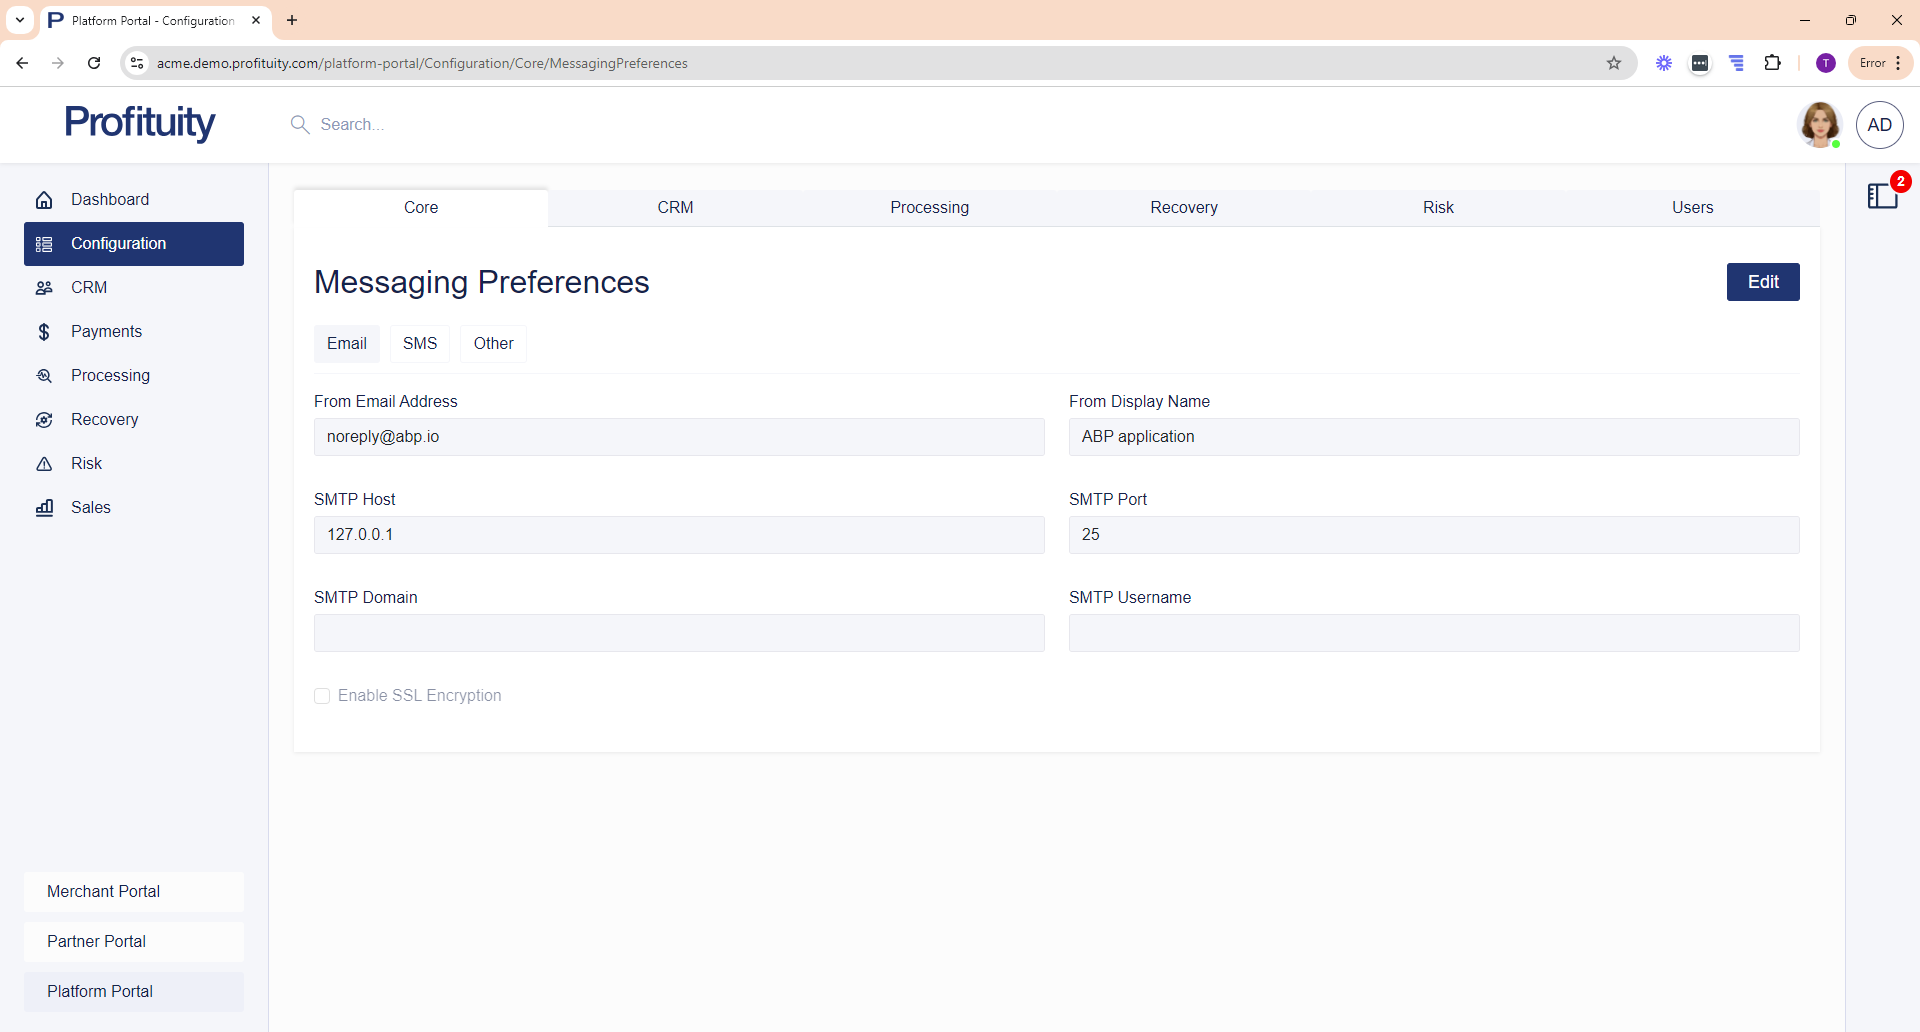Click the SMTP Host input field
The width and height of the screenshot is (1920, 1032).
pos(679,535)
